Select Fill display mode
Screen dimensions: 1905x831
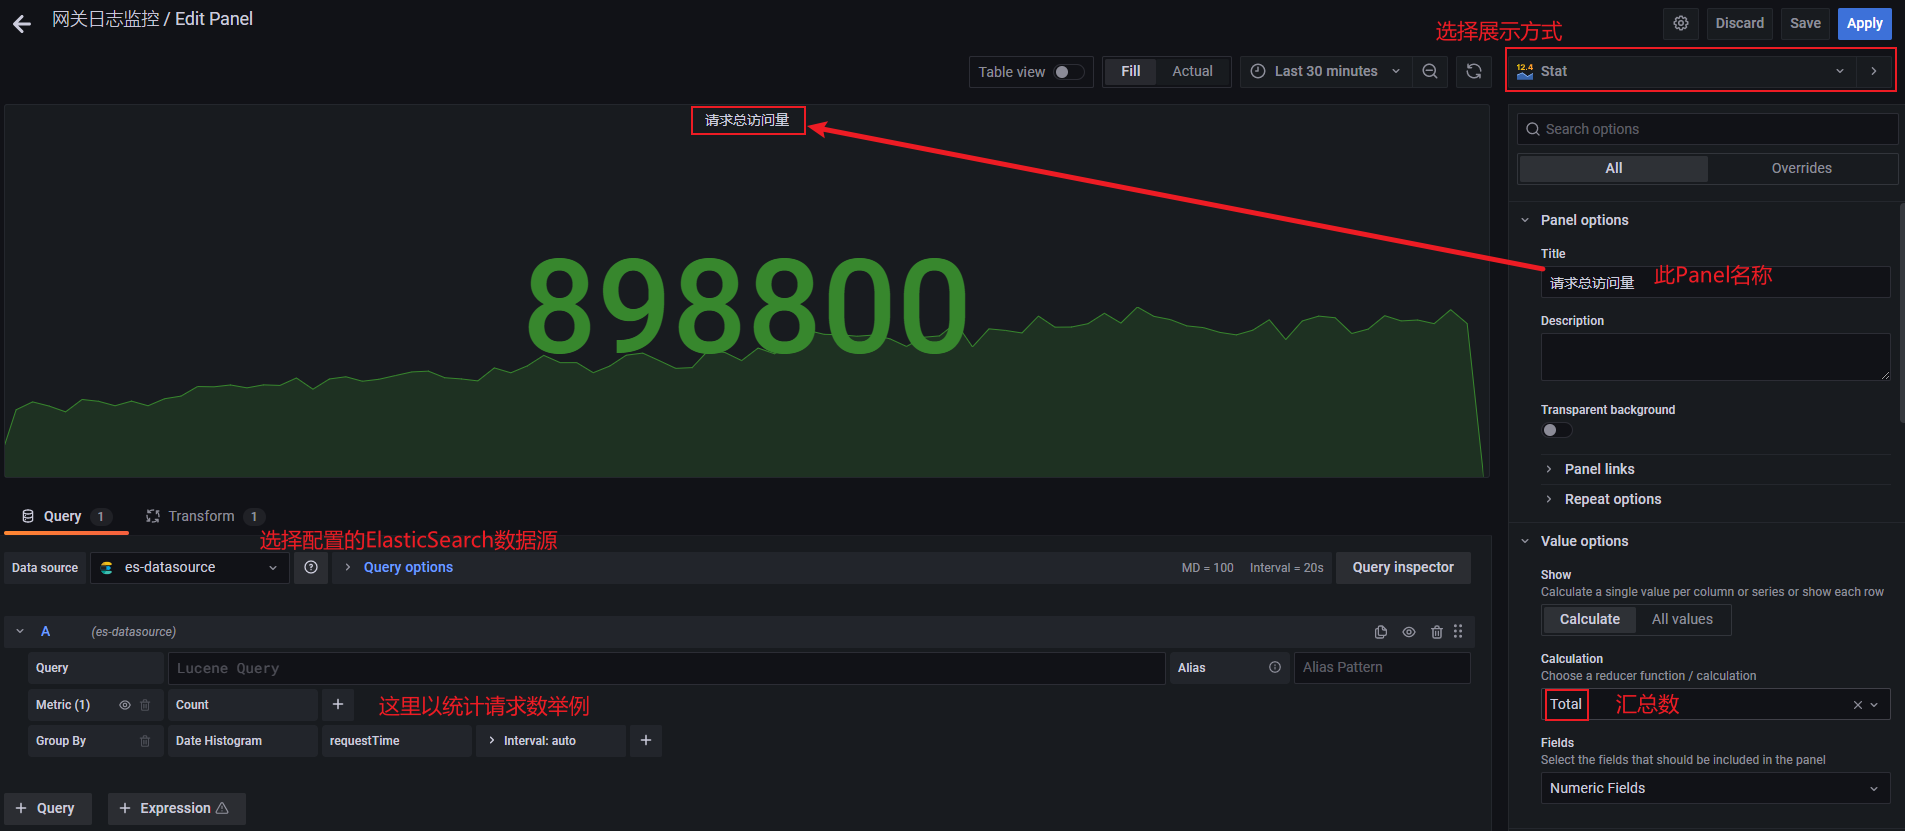(1130, 71)
